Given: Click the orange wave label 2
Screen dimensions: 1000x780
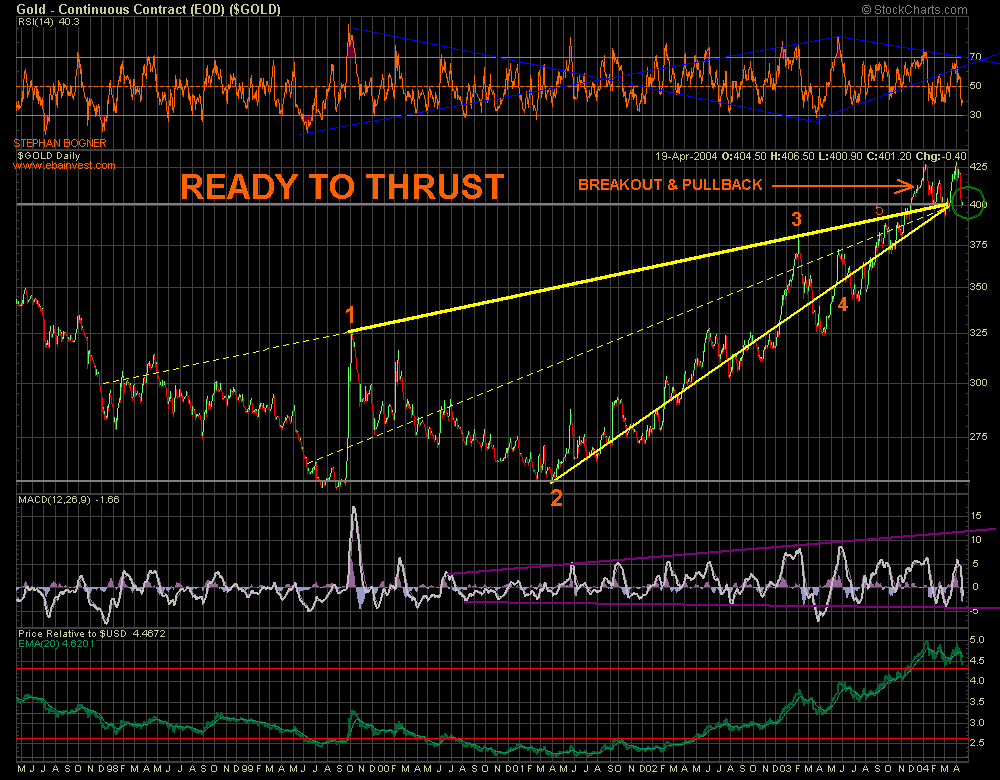Looking at the screenshot, I should tap(557, 498).
